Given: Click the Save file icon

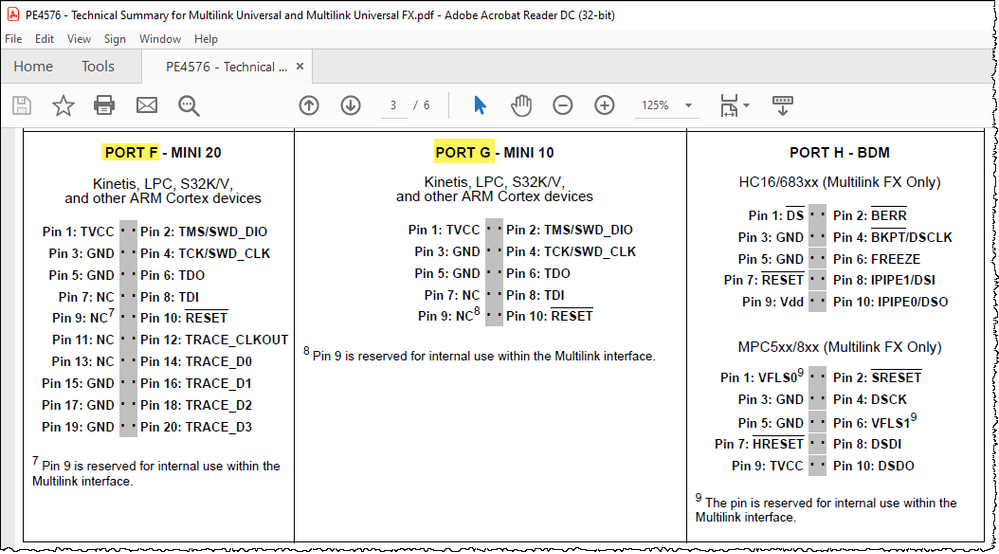Looking at the screenshot, I should tap(22, 105).
